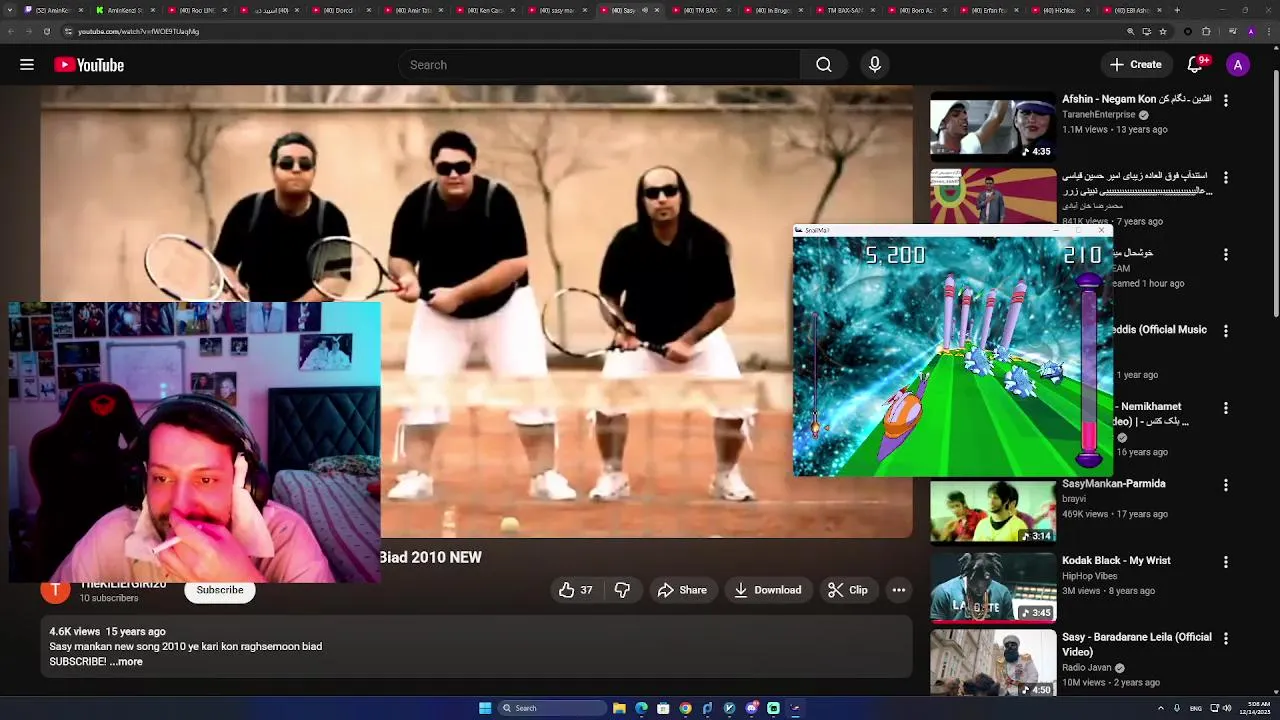Open more actions ellipsis under video
The width and height of the screenshot is (1280, 720).
899,590
